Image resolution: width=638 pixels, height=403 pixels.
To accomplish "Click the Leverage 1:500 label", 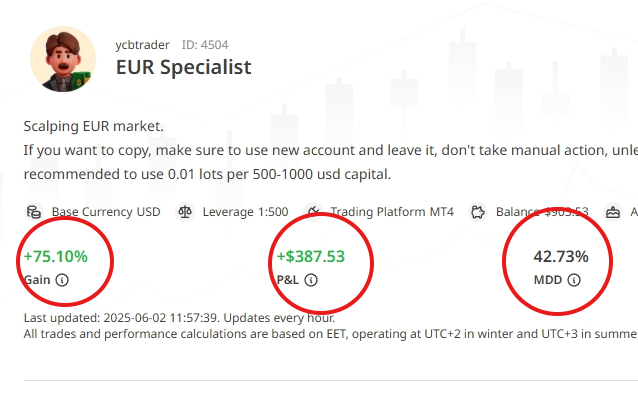I will click(x=245, y=212).
